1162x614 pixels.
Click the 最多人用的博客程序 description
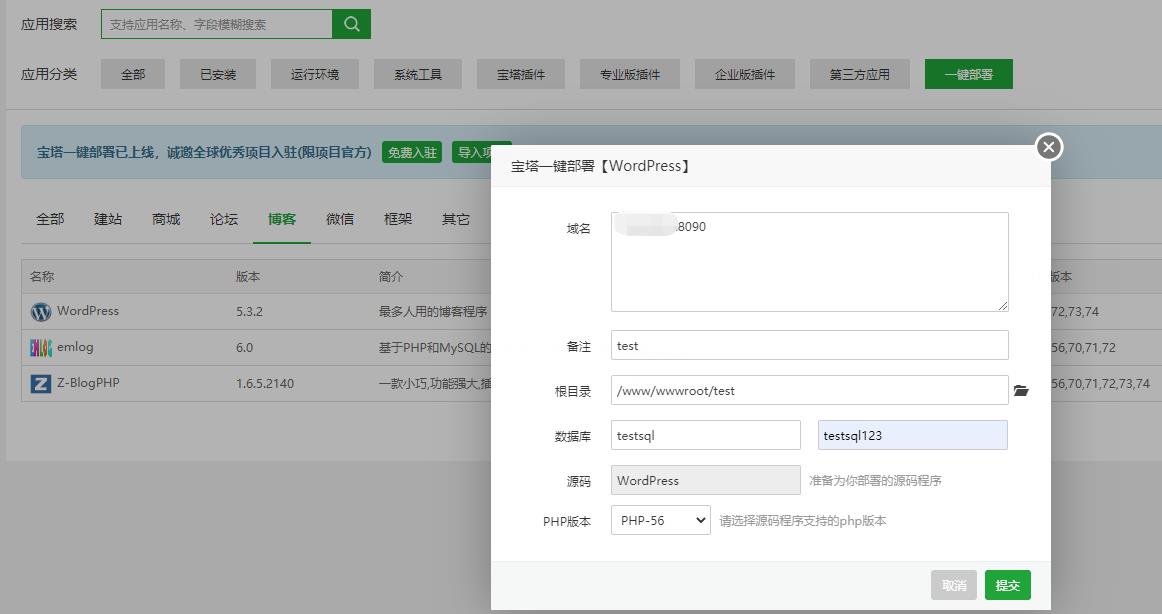[433, 312]
